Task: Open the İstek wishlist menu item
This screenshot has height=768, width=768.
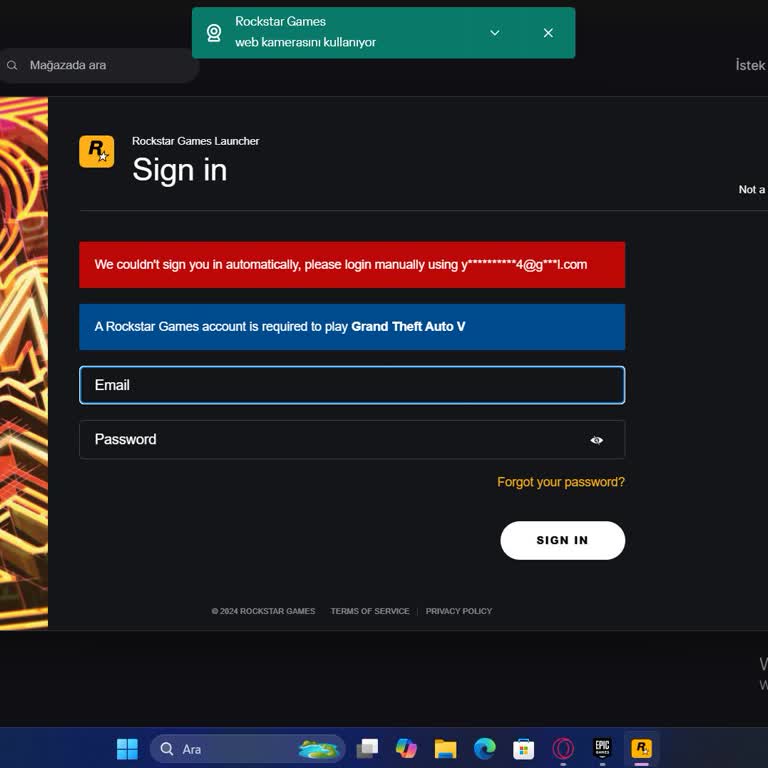Action: coord(750,65)
